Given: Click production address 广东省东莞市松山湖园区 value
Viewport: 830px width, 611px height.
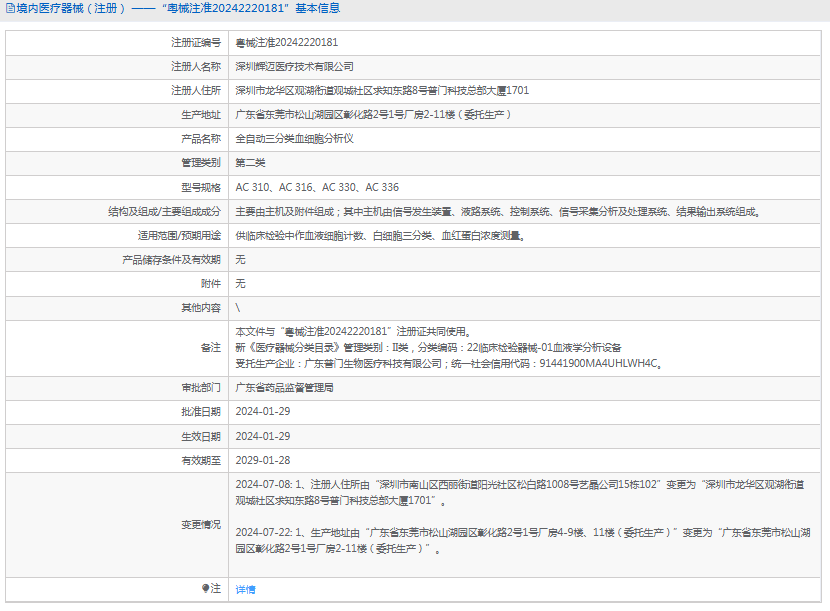Looking at the screenshot, I should (x=373, y=114).
